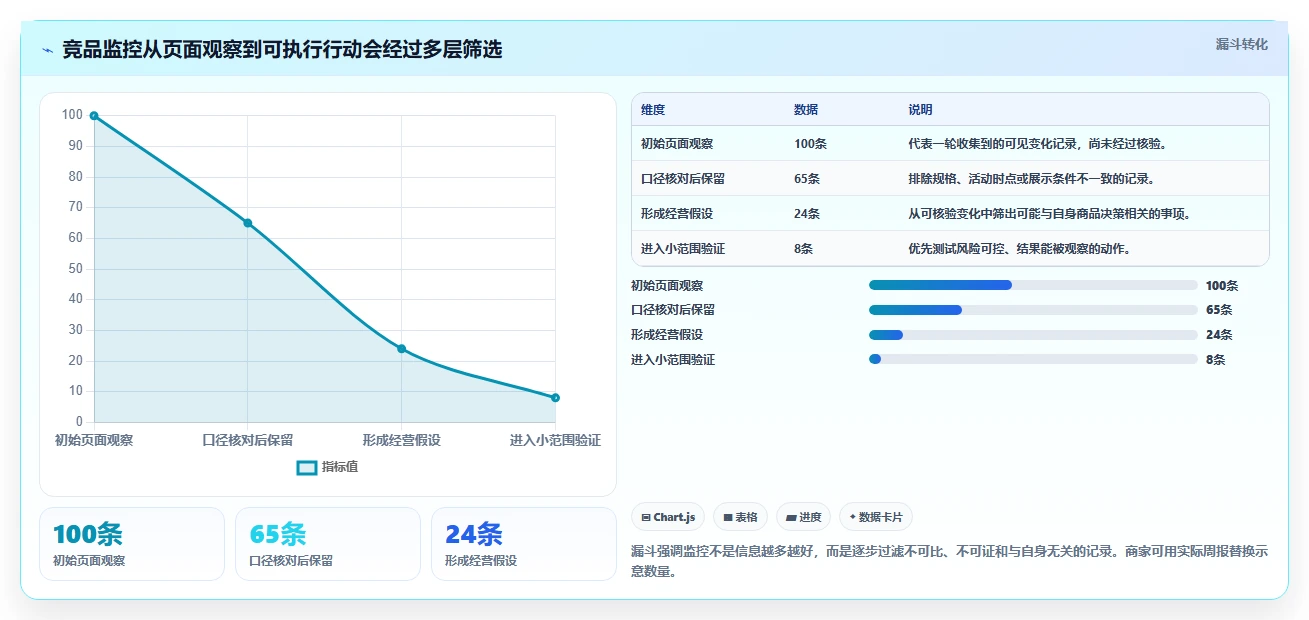The image size is (1309, 620).
Task: Click the 形成经营假设 x-axis label
Action: click(401, 440)
